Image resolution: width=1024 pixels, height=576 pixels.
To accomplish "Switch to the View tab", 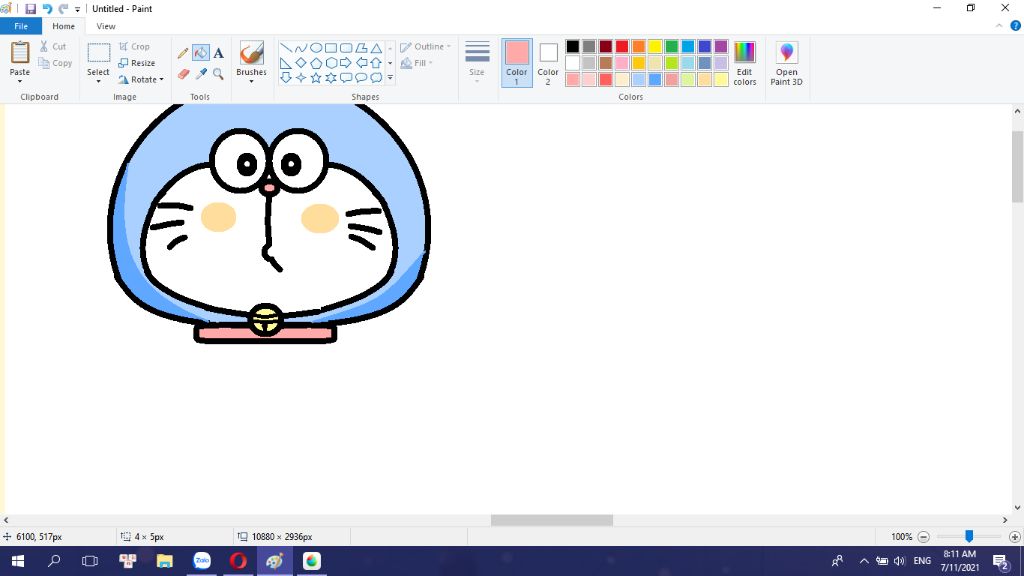I will click(106, 26).
